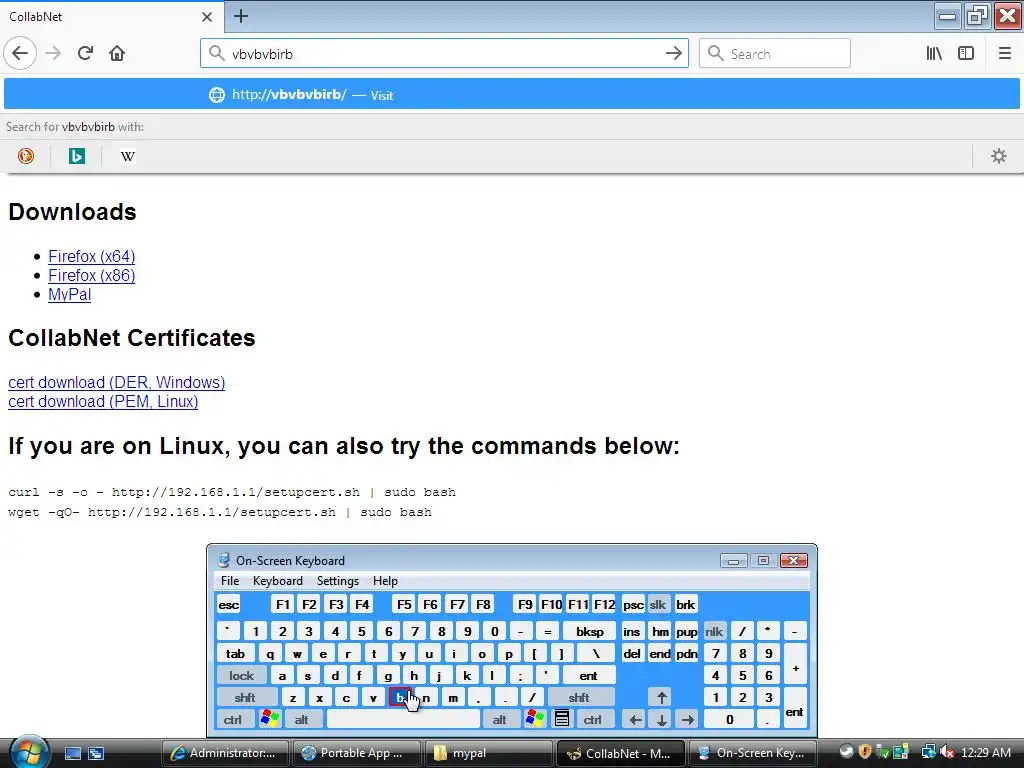Click the bksp key on the on-screen keyboard
Viewport: 1024px width, 768px height.
[590, 632]
